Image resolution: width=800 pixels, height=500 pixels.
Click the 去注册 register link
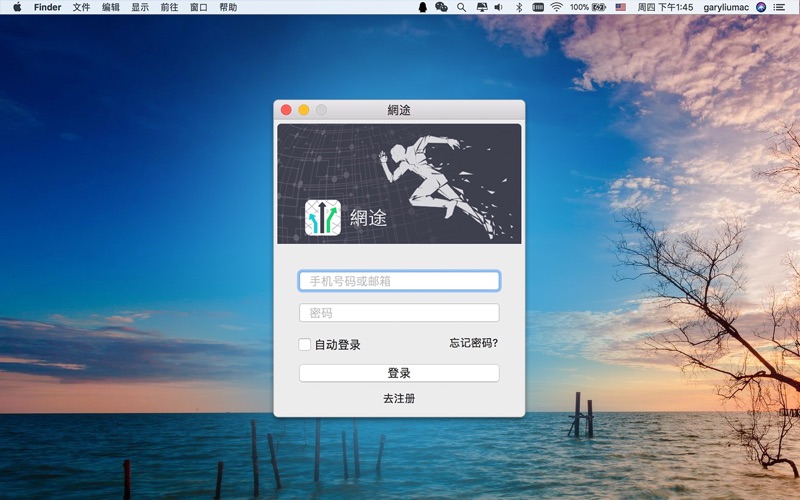[399, 398]
